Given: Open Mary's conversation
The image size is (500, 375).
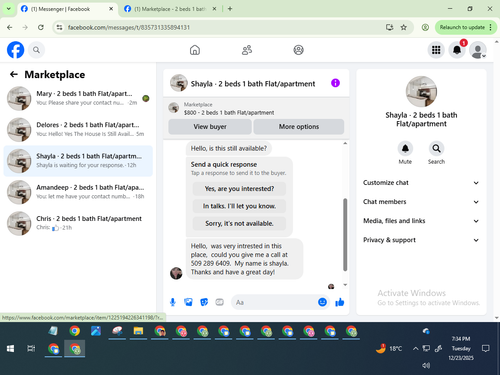Looking at the screenshot, I should [x=78, y=98].
